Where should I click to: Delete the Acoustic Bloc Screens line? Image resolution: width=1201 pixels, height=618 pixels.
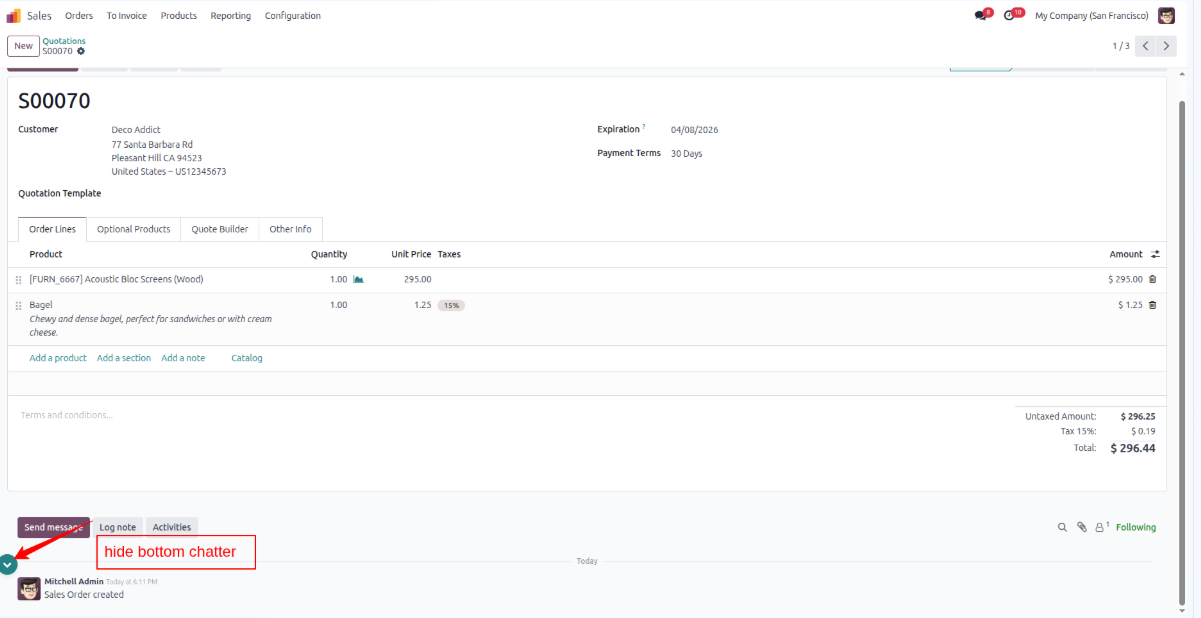1152,280
